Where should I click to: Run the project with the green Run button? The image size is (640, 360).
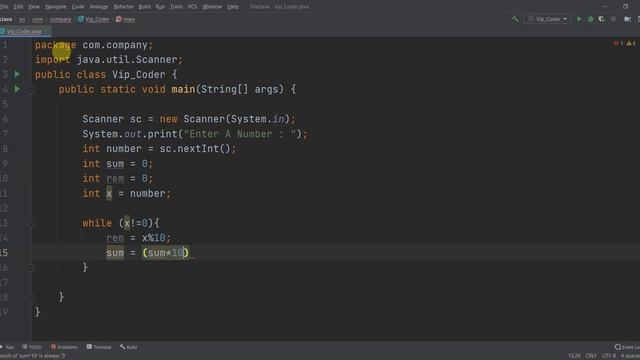[x=579, y=19]
